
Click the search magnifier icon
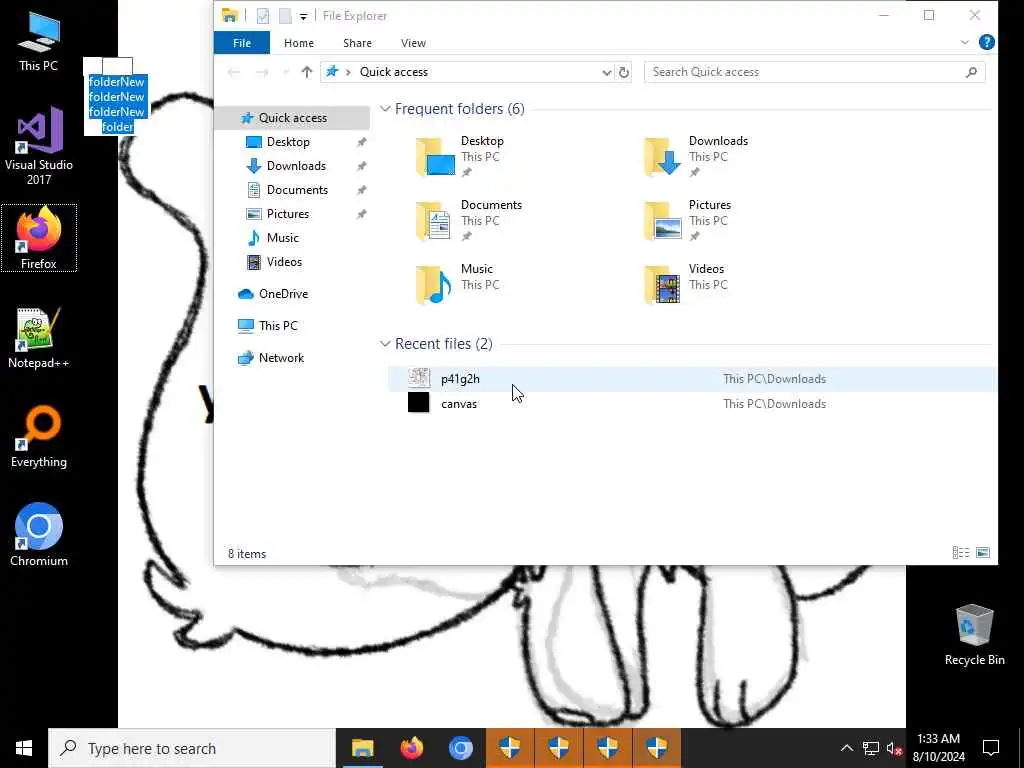pos(971,72)
